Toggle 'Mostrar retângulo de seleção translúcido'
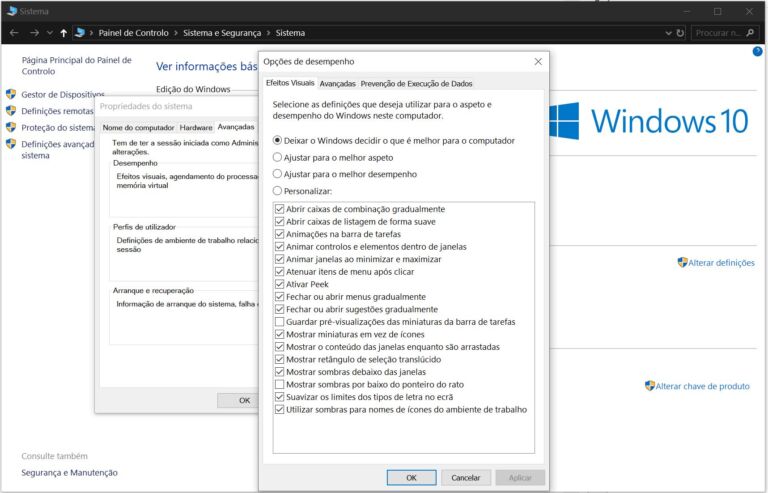This screenshot has height=493, width=768. coord(279,359)
